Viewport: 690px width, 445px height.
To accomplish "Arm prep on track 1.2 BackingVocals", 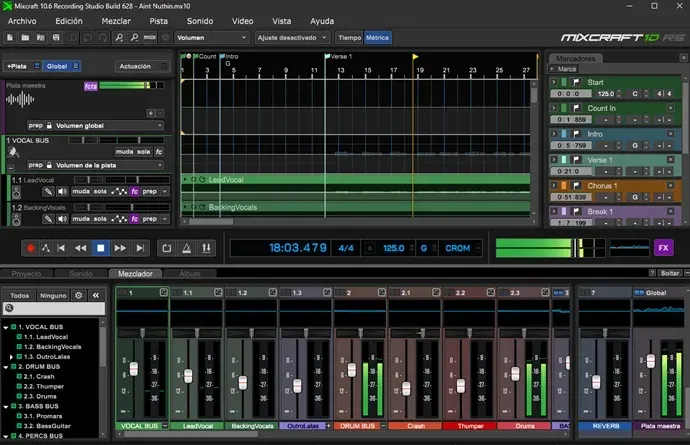I will coord(150,219).
